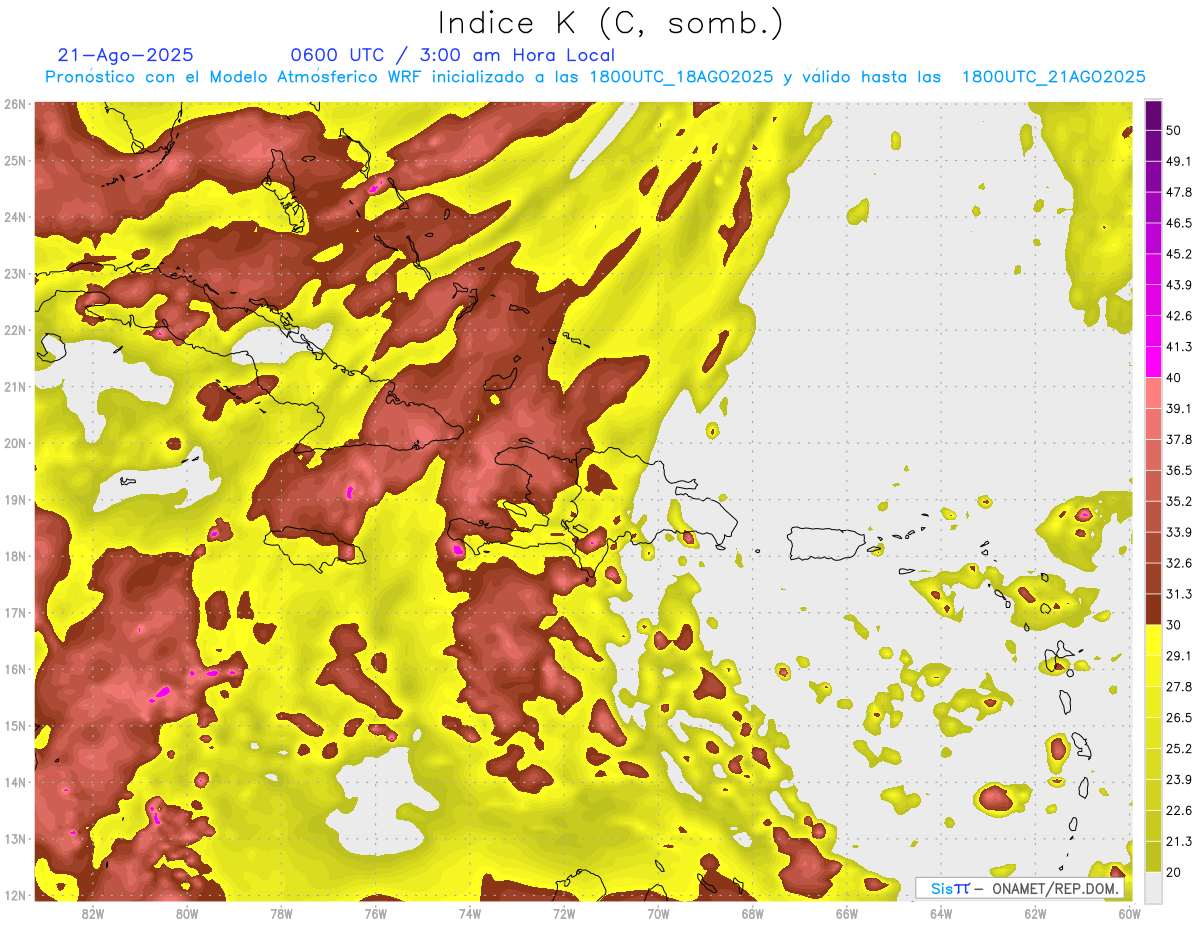Click the colorbar value 21.3
The width and height of the screenshot is (1200, 927).
pyautogui.click(x=1180, y=843)
